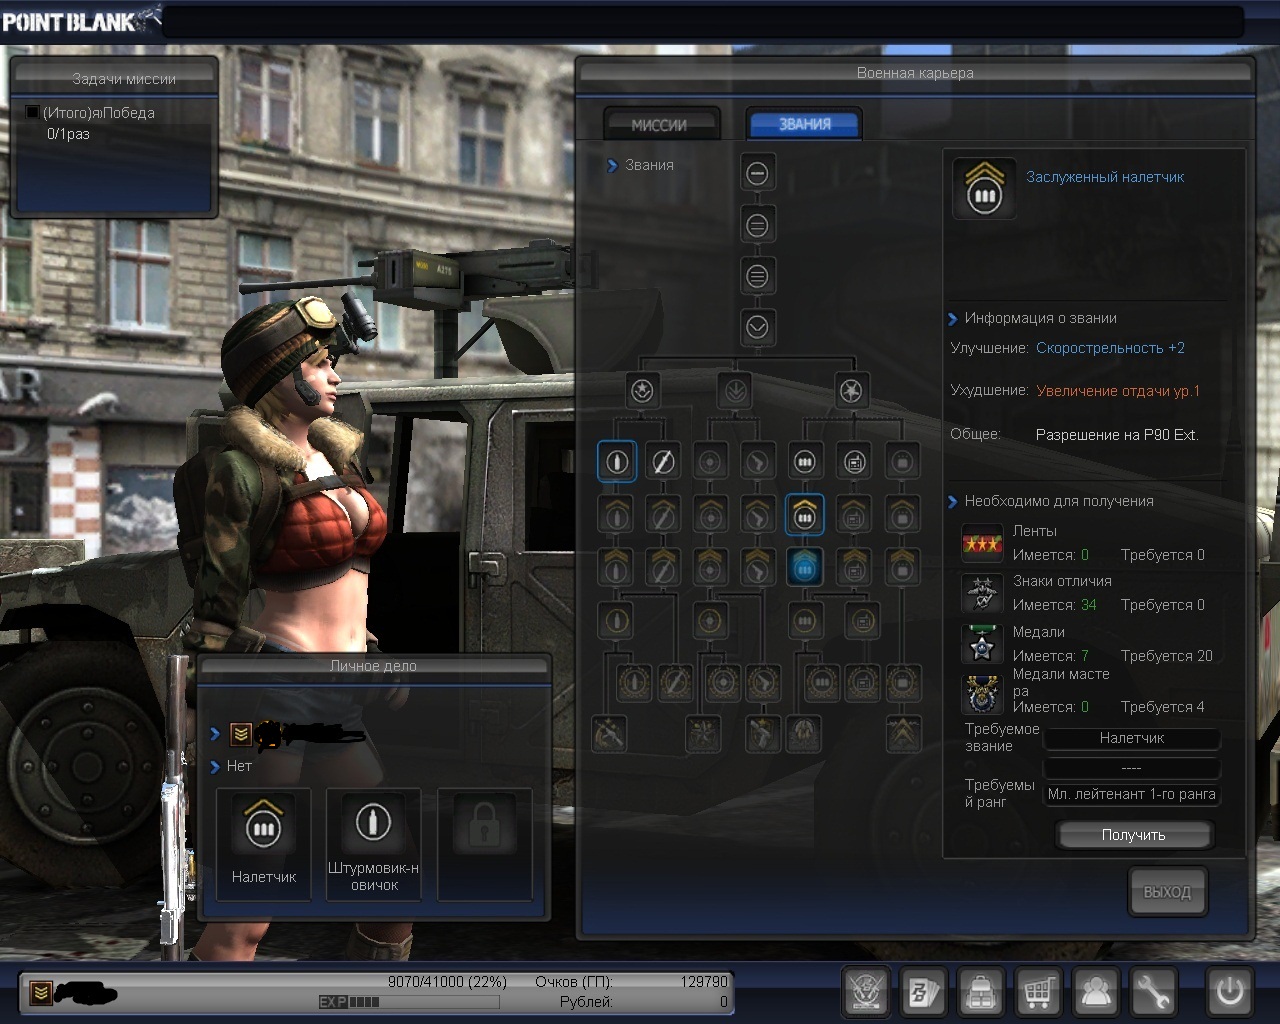Image resolution: width=1280 pixels, height=1024 pixels.
Task: Toggle the (Итого)Победа mission checkbox
Action: 32,113
